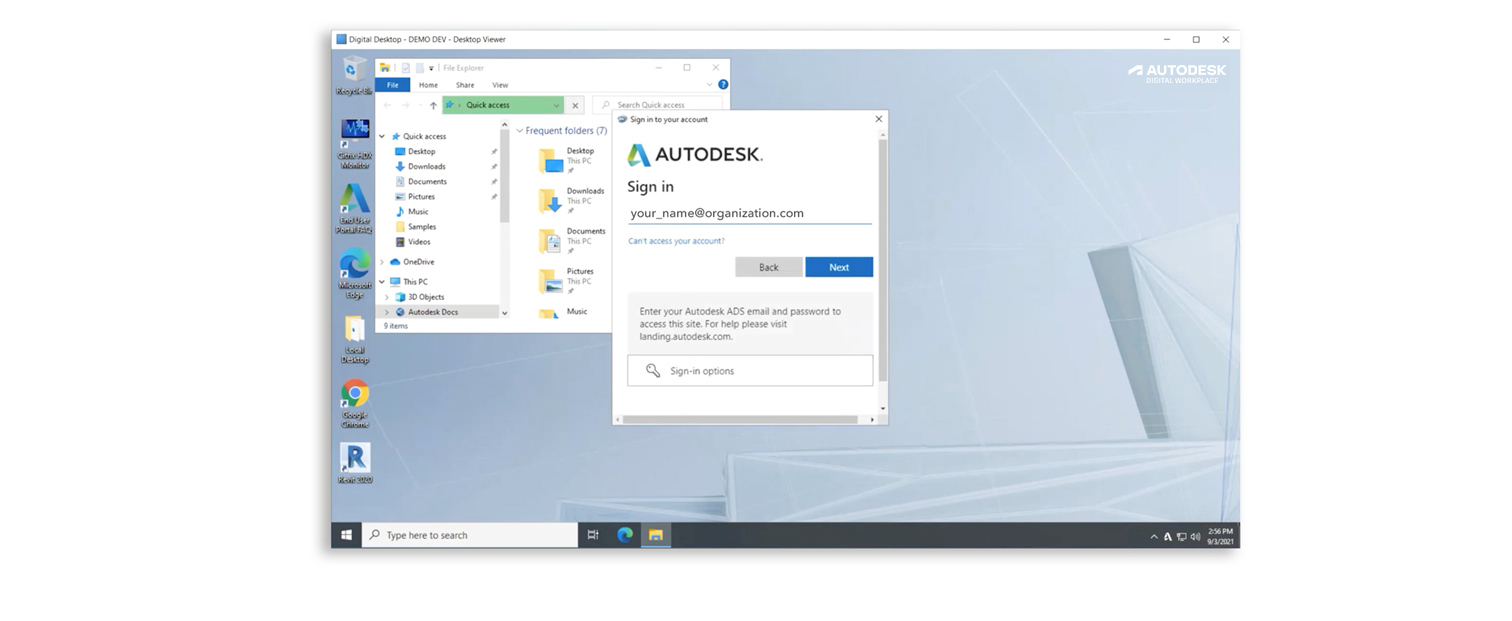
Task: Open the Can't access your account link
Action: pyautogui.click(x=676, y=240)
